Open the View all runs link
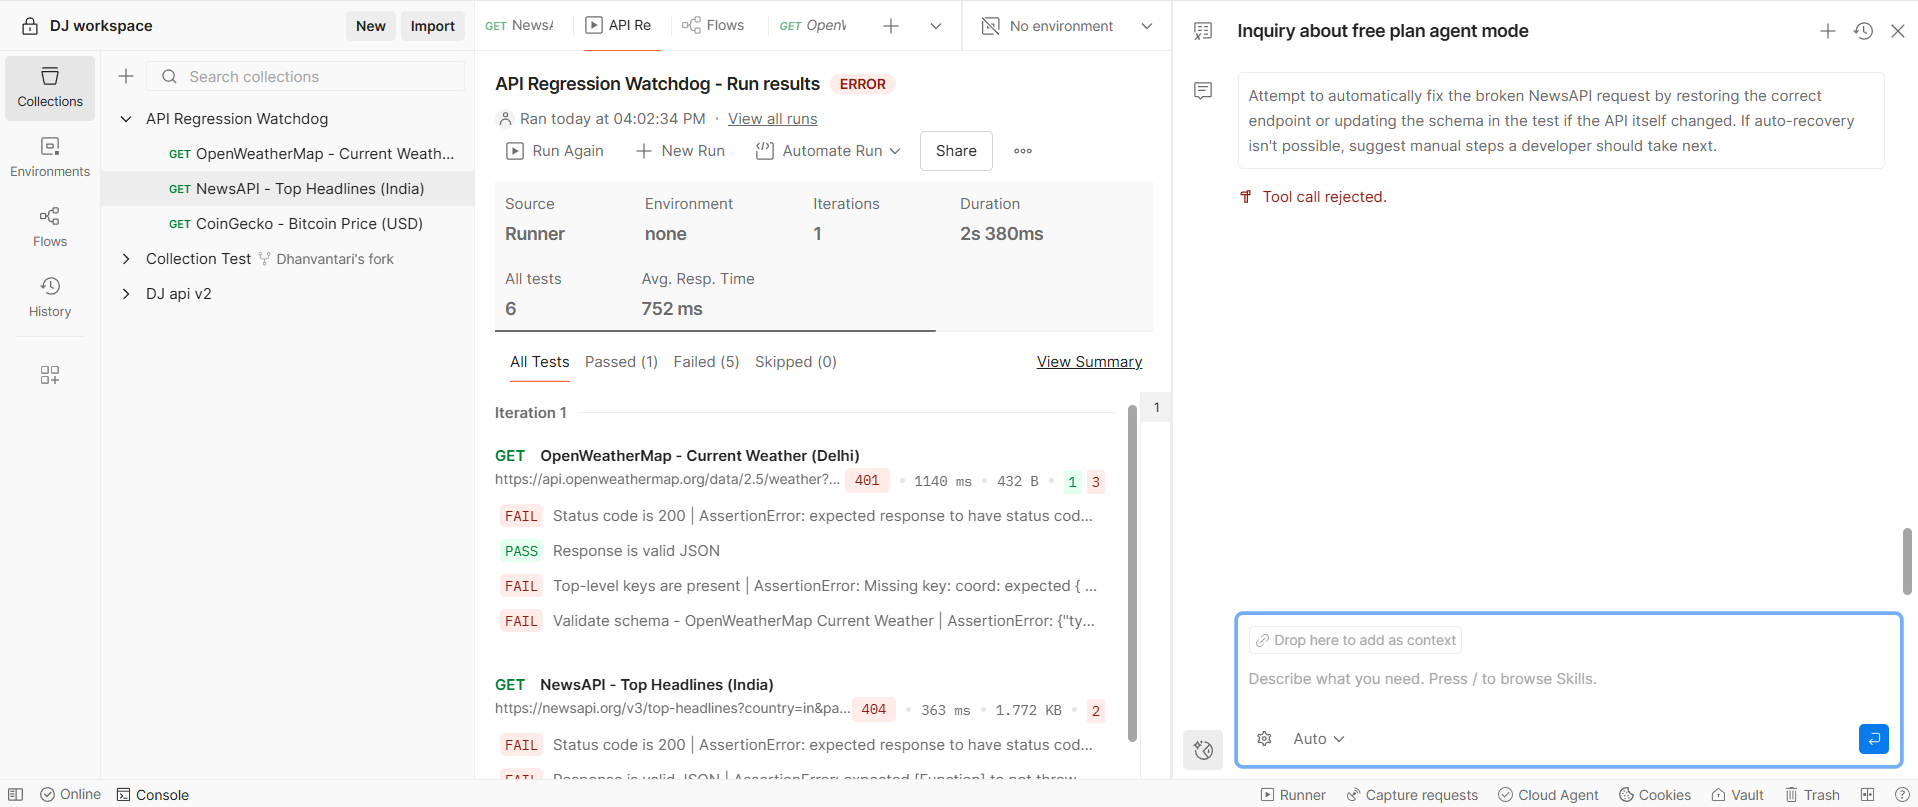1918x807 pixels. point(773,119)
